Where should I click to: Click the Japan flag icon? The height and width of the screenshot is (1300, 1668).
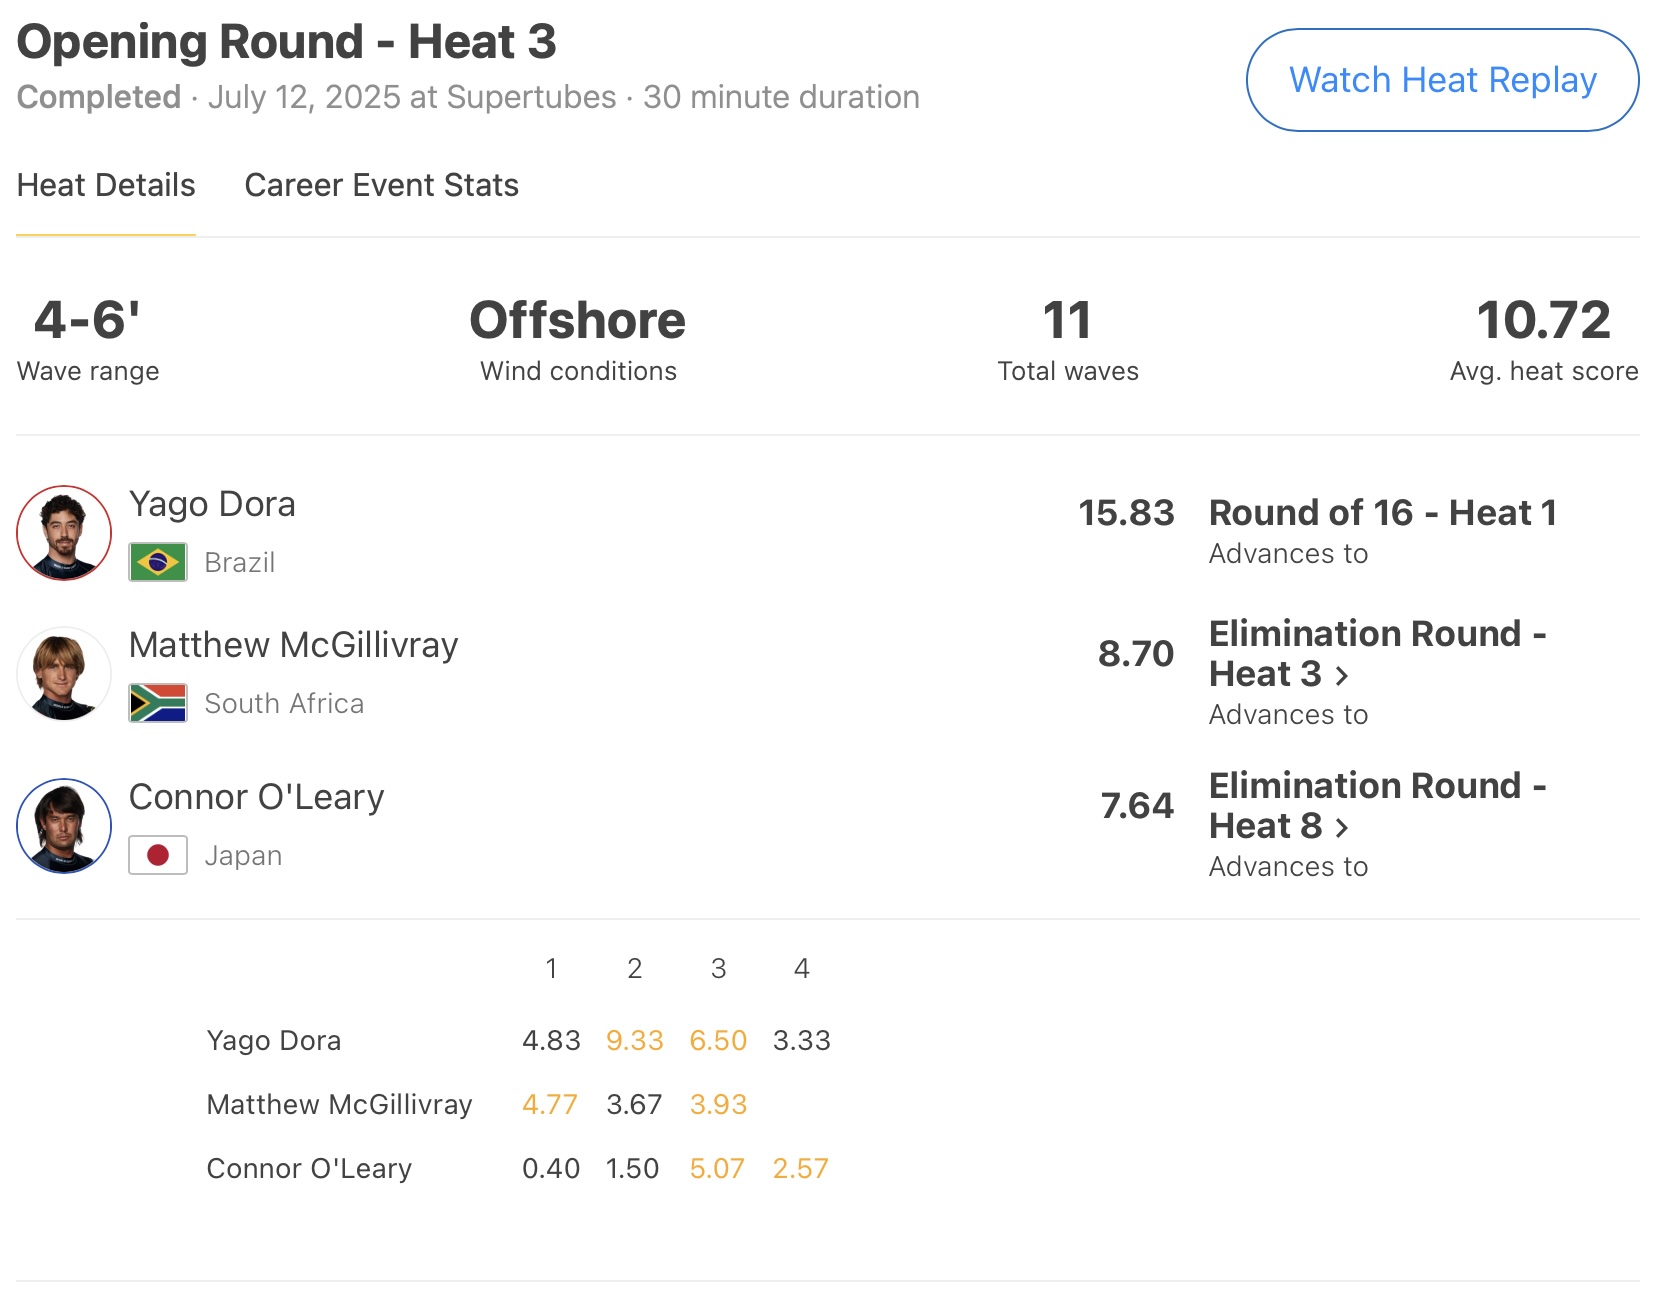[x=158, y=855]
